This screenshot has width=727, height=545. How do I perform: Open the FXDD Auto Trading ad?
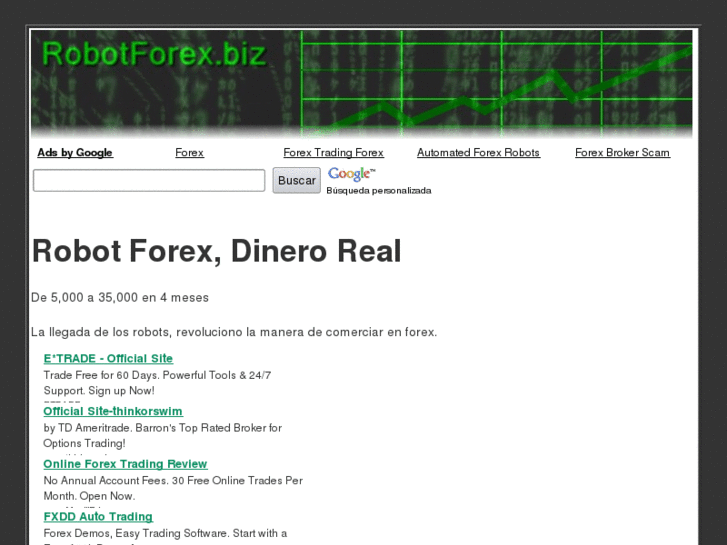pyautogui.click(x=98, y=517)
